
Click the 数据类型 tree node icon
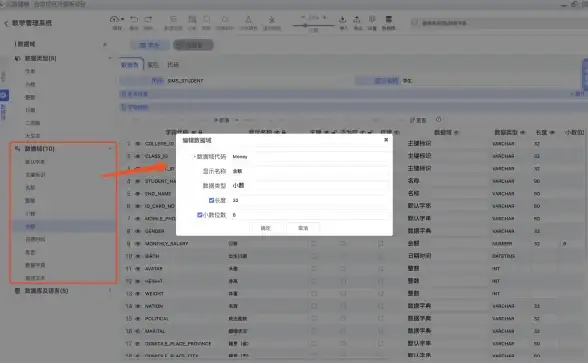(x=18, y=58)
